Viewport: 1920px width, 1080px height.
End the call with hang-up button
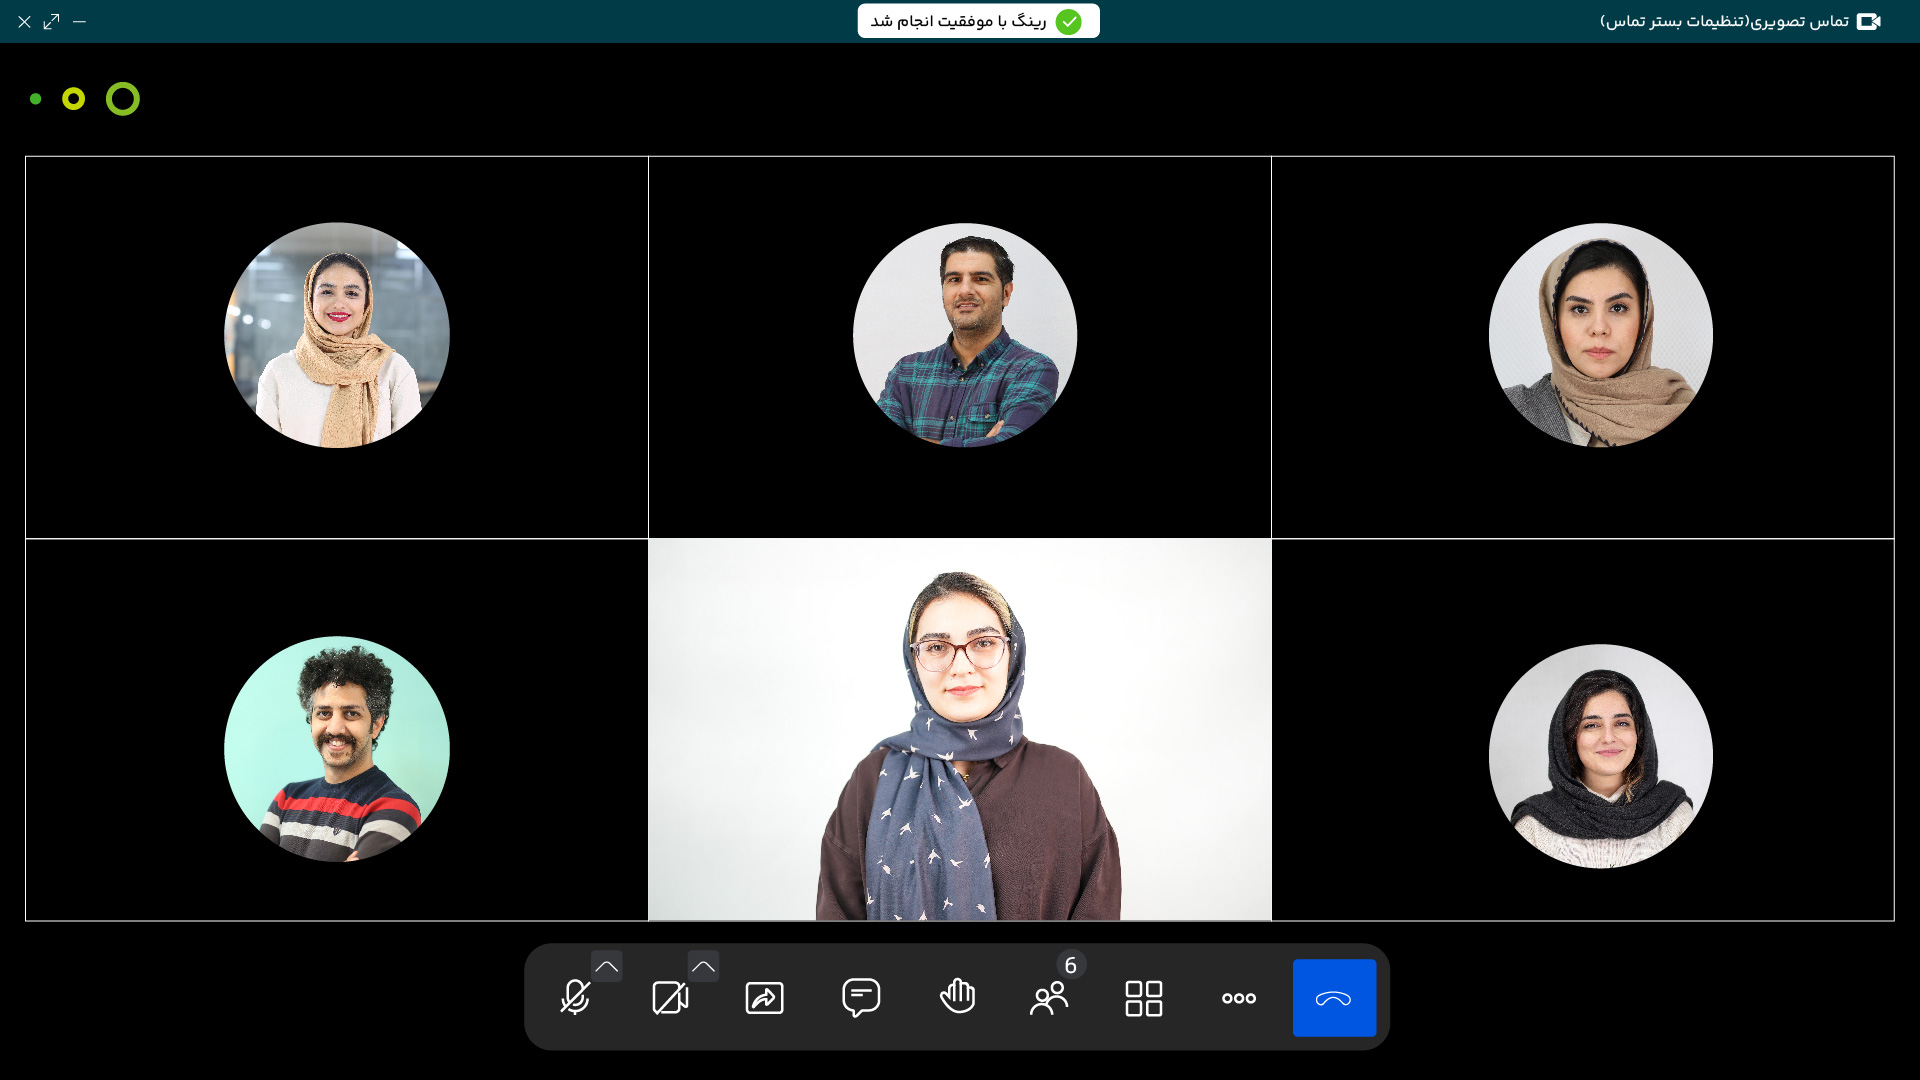coord(1334,998)
